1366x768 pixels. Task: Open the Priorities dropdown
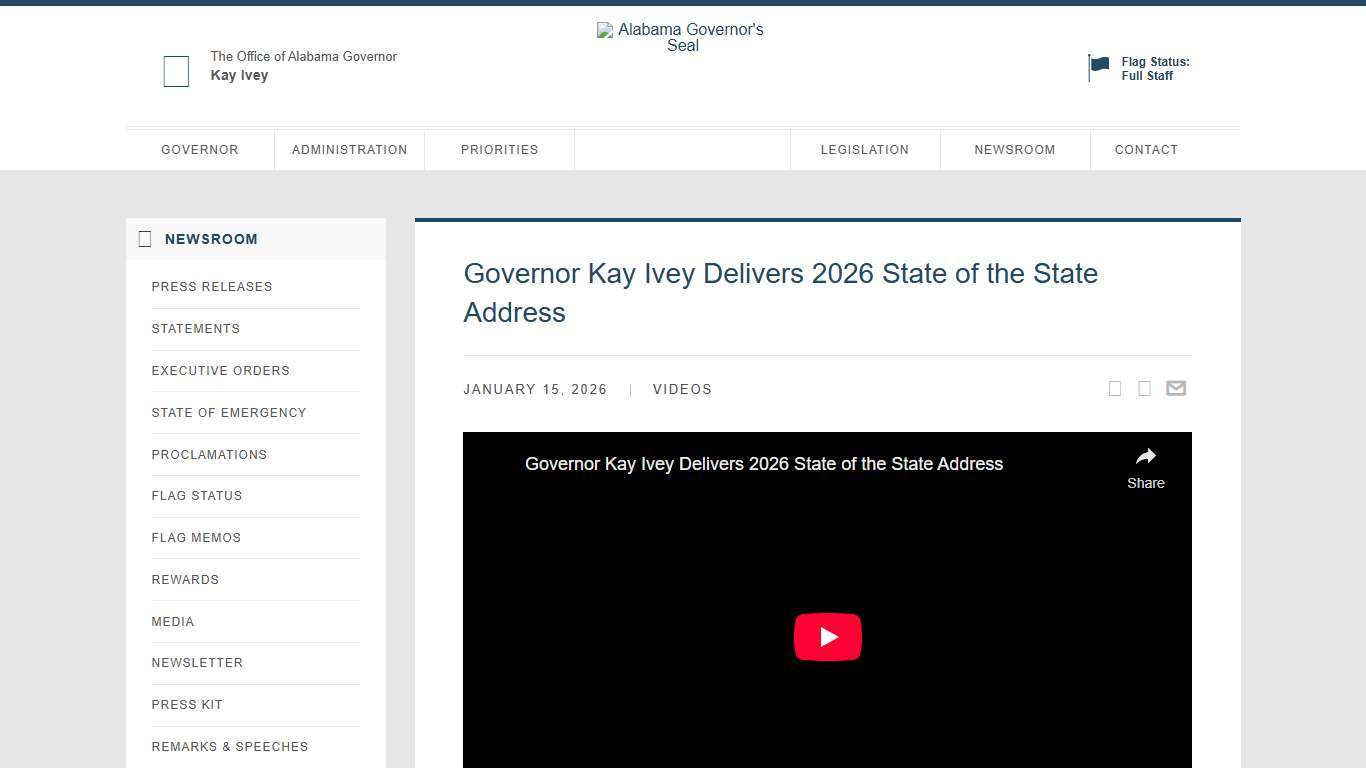[x=499, y=149]
